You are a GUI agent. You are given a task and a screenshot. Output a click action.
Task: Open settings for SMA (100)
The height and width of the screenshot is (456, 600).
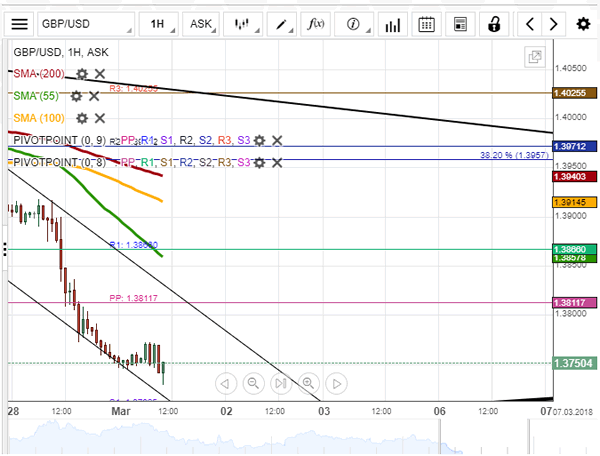point(82,118)
